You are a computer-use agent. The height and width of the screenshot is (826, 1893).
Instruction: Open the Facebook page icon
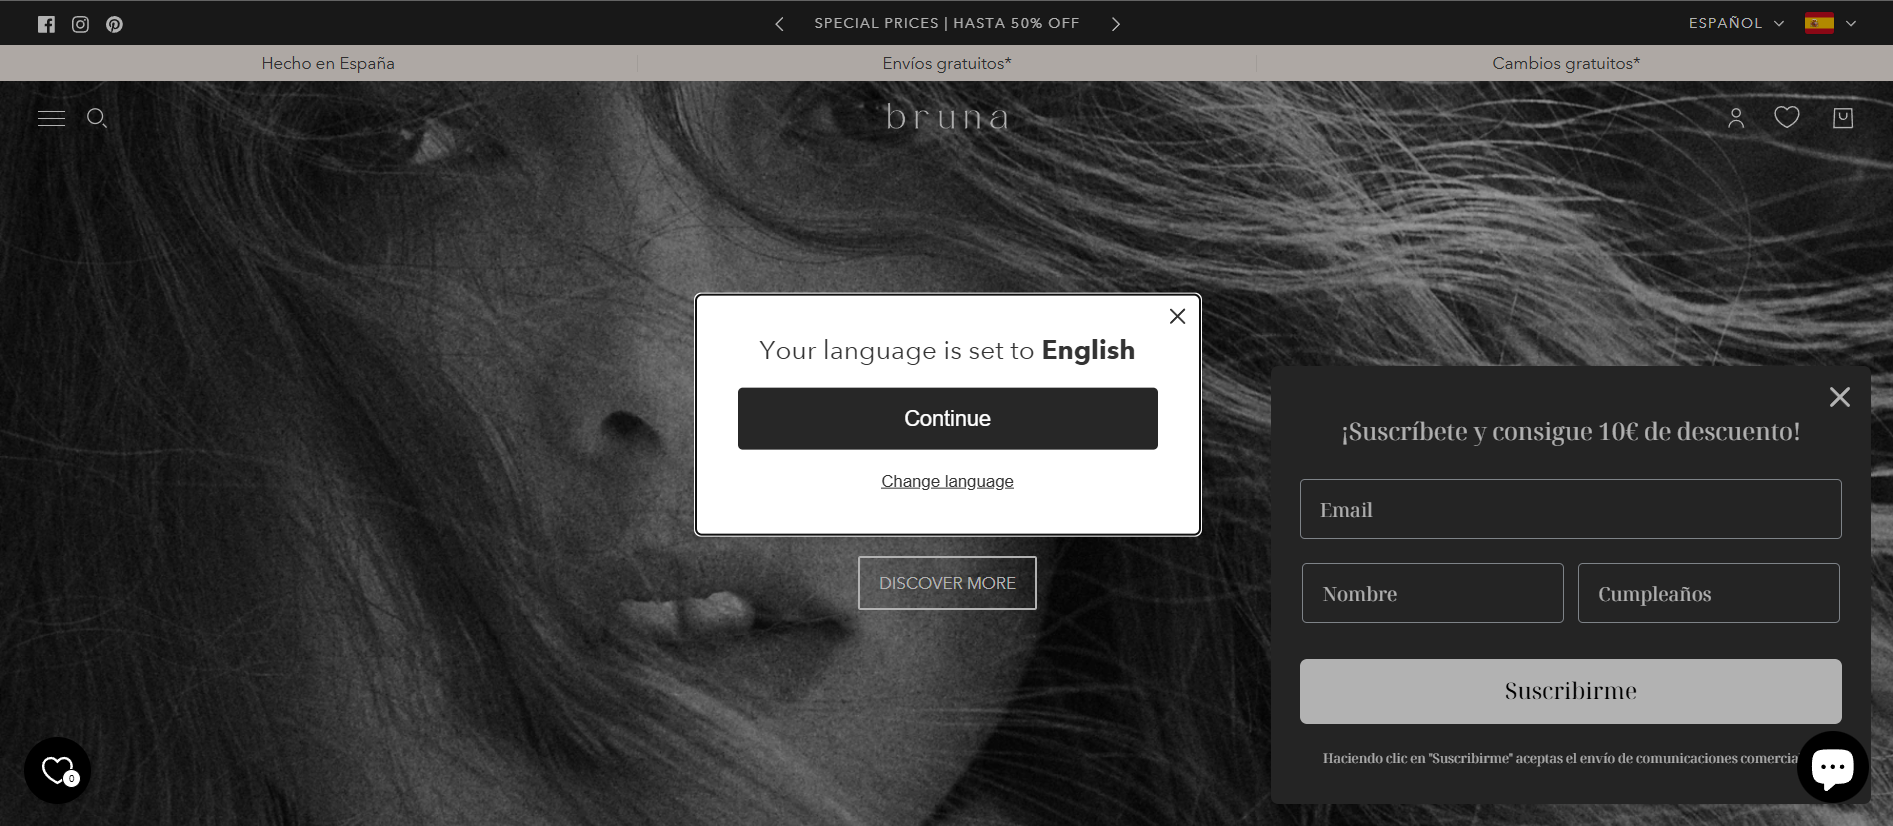click(46, 24)
